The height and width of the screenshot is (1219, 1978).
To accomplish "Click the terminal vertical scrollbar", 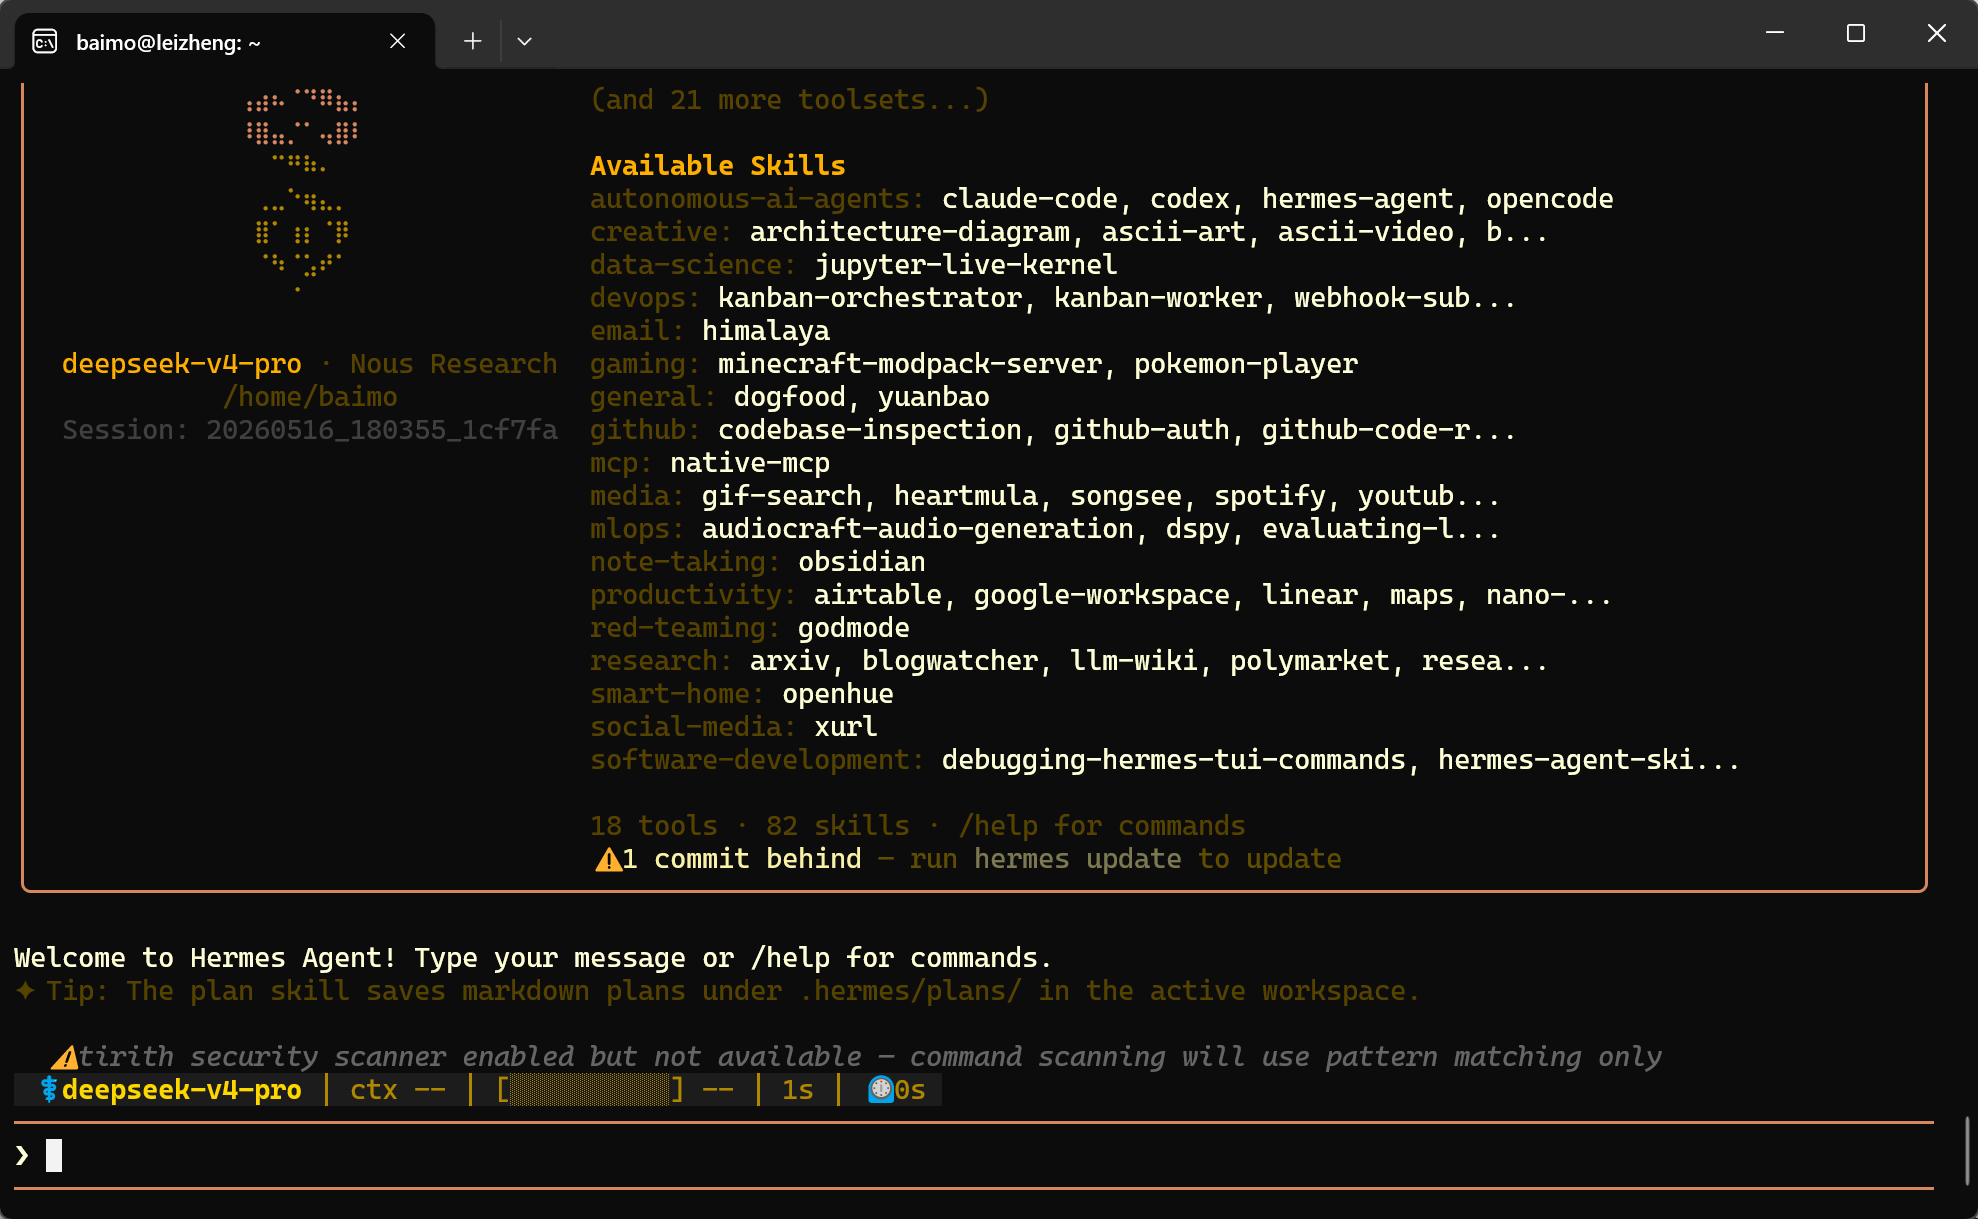I will pos(1966,1150).
